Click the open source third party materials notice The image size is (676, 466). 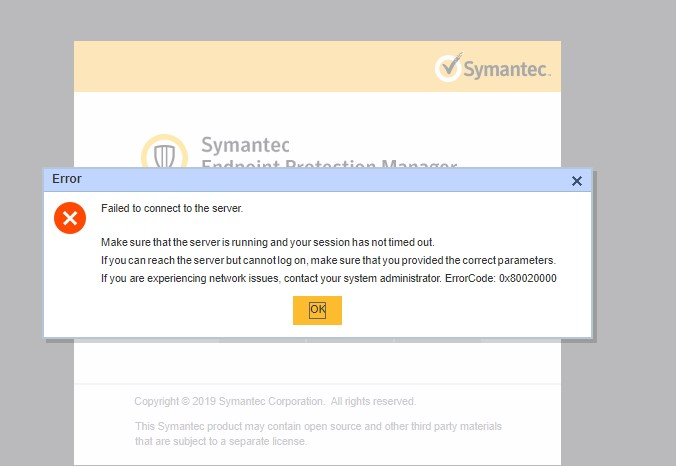pos(318,427)
